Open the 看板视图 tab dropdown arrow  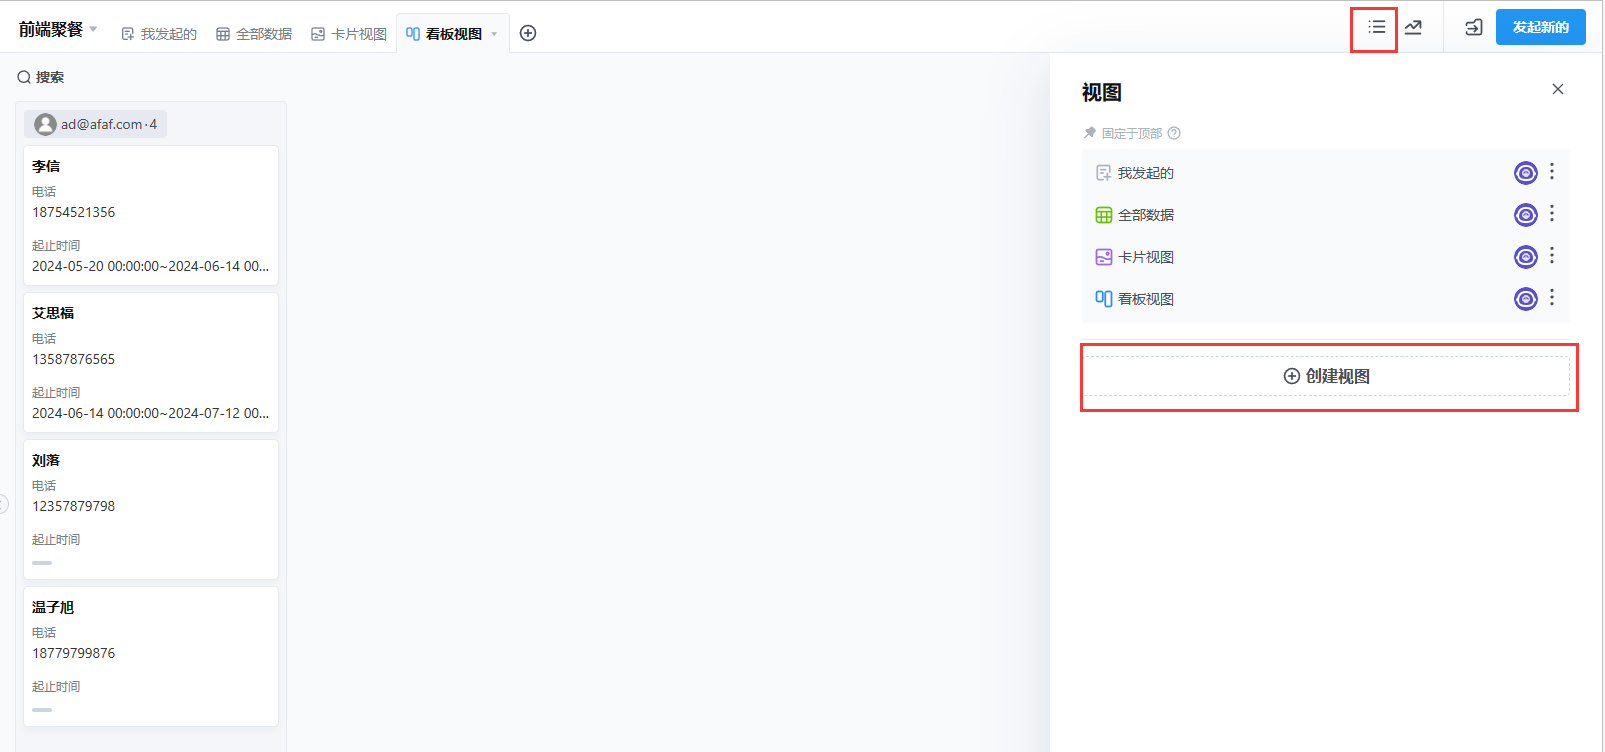[494, 34]
